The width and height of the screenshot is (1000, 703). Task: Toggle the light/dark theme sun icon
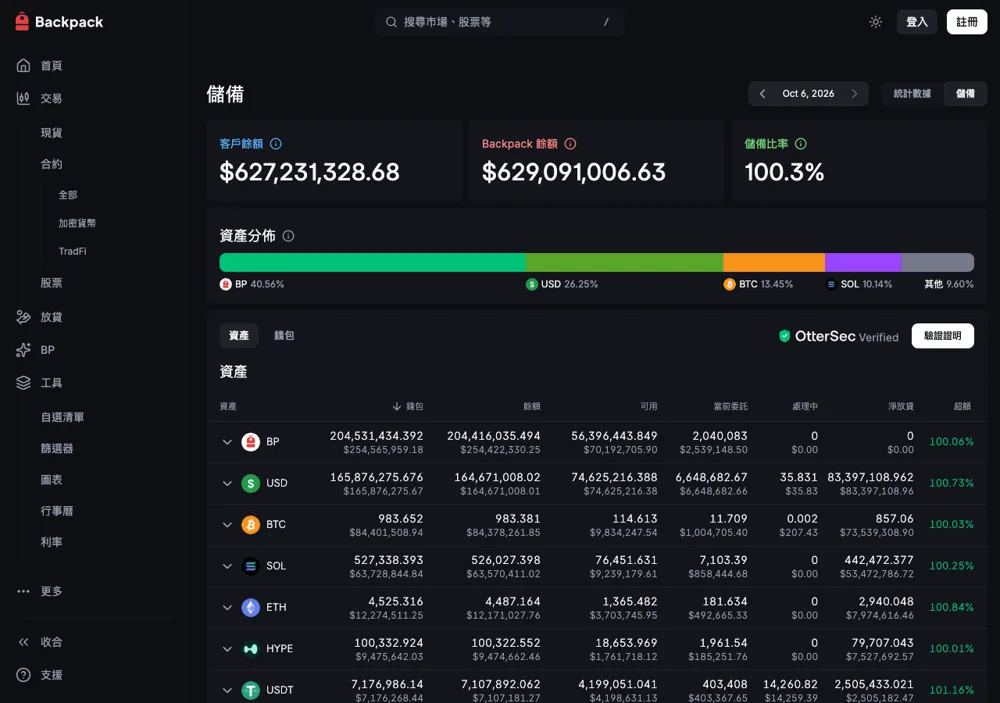coord(876,22)
